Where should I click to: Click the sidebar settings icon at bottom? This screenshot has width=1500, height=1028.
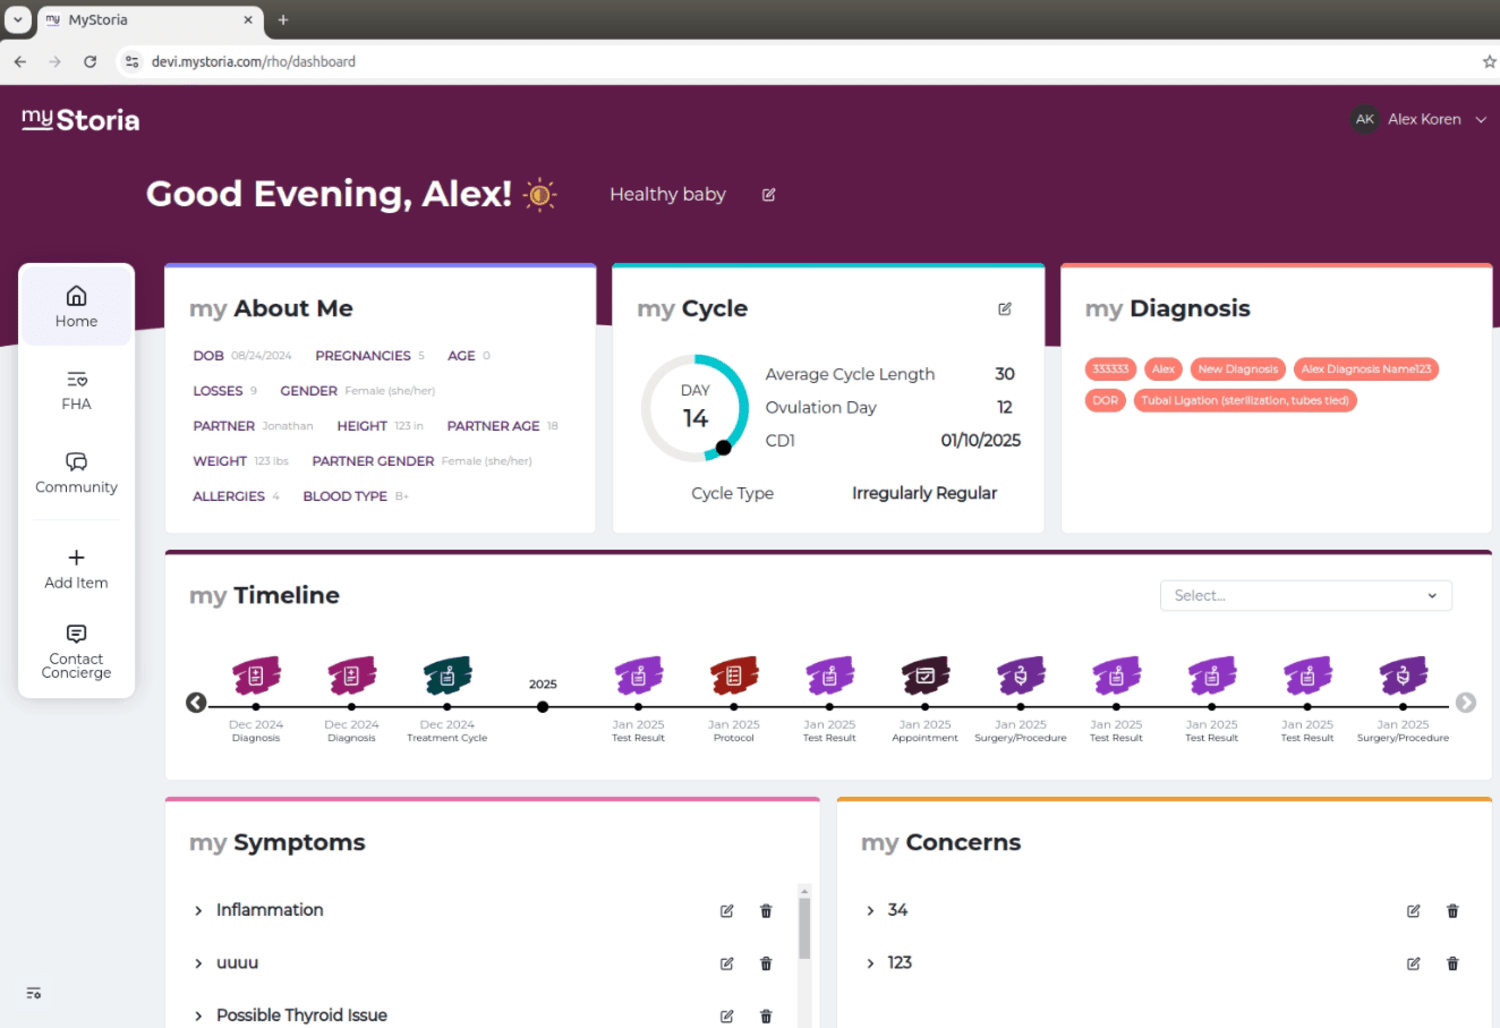34,993
